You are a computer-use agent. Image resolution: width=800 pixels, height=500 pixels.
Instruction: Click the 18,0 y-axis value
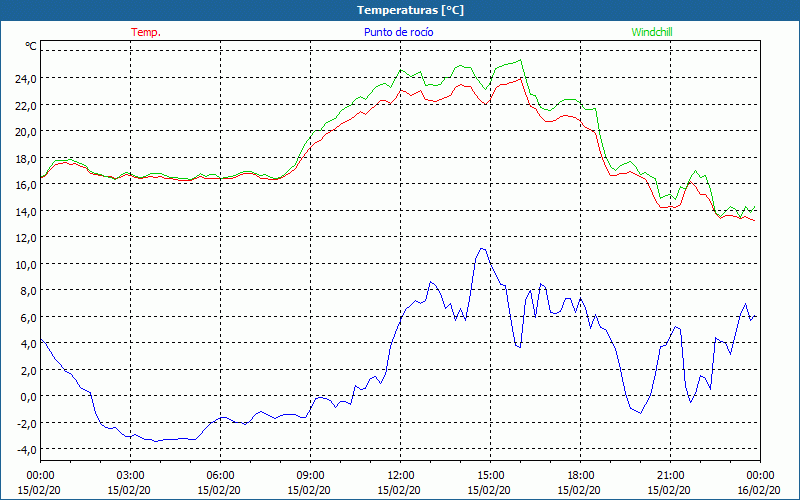point(26,158)
